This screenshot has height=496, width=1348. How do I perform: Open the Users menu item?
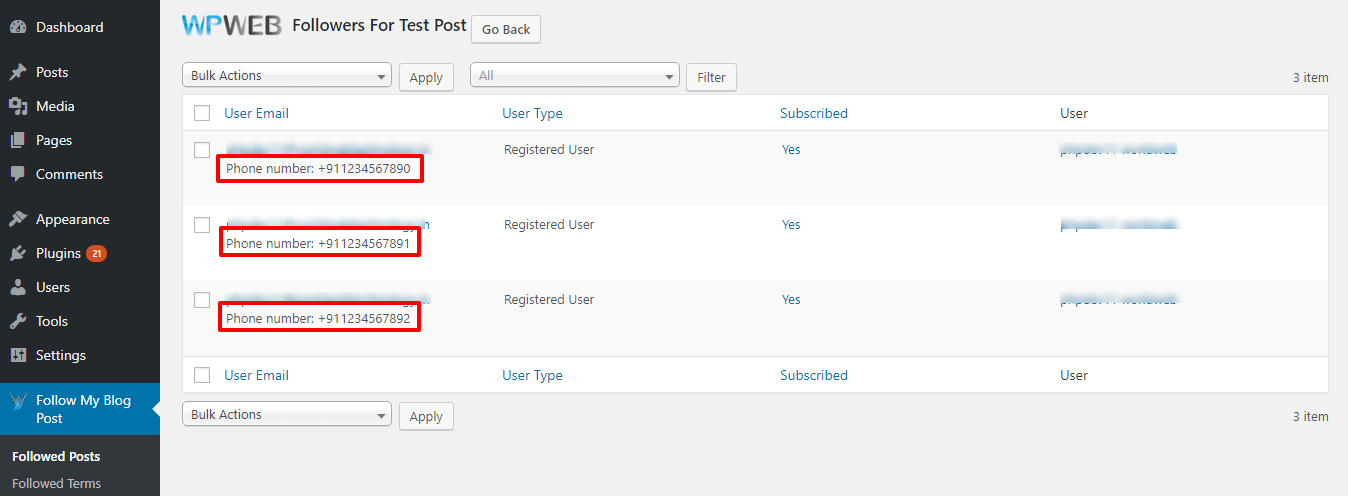pos(53,287)
